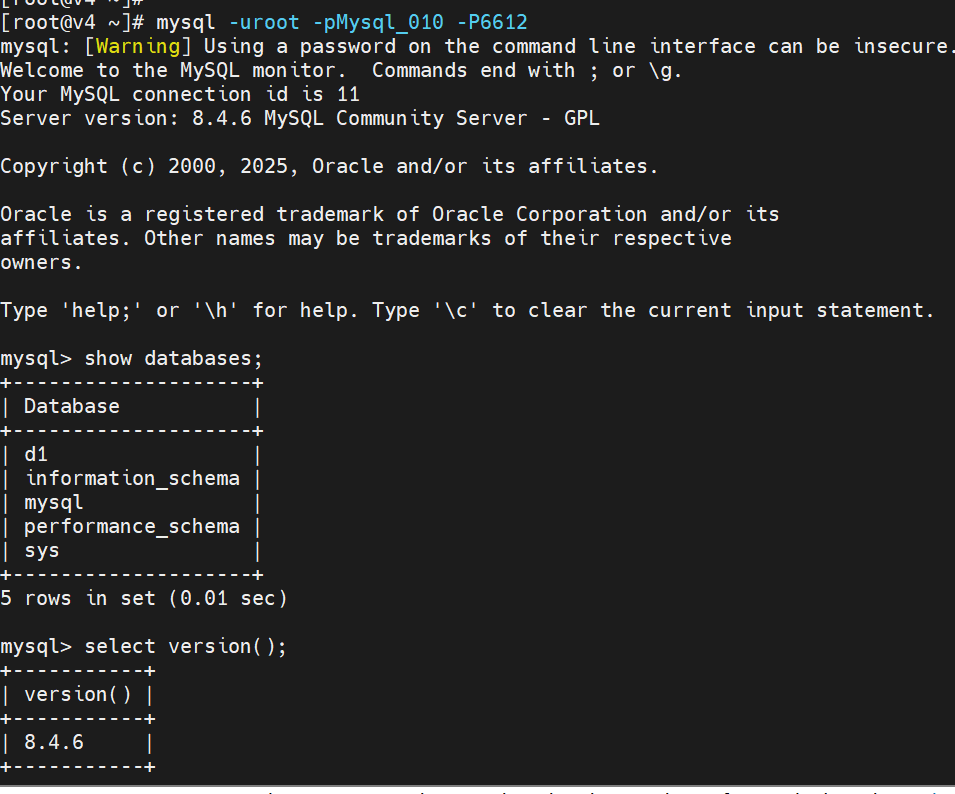Click the "show databases;" command text

coord(174,358)
